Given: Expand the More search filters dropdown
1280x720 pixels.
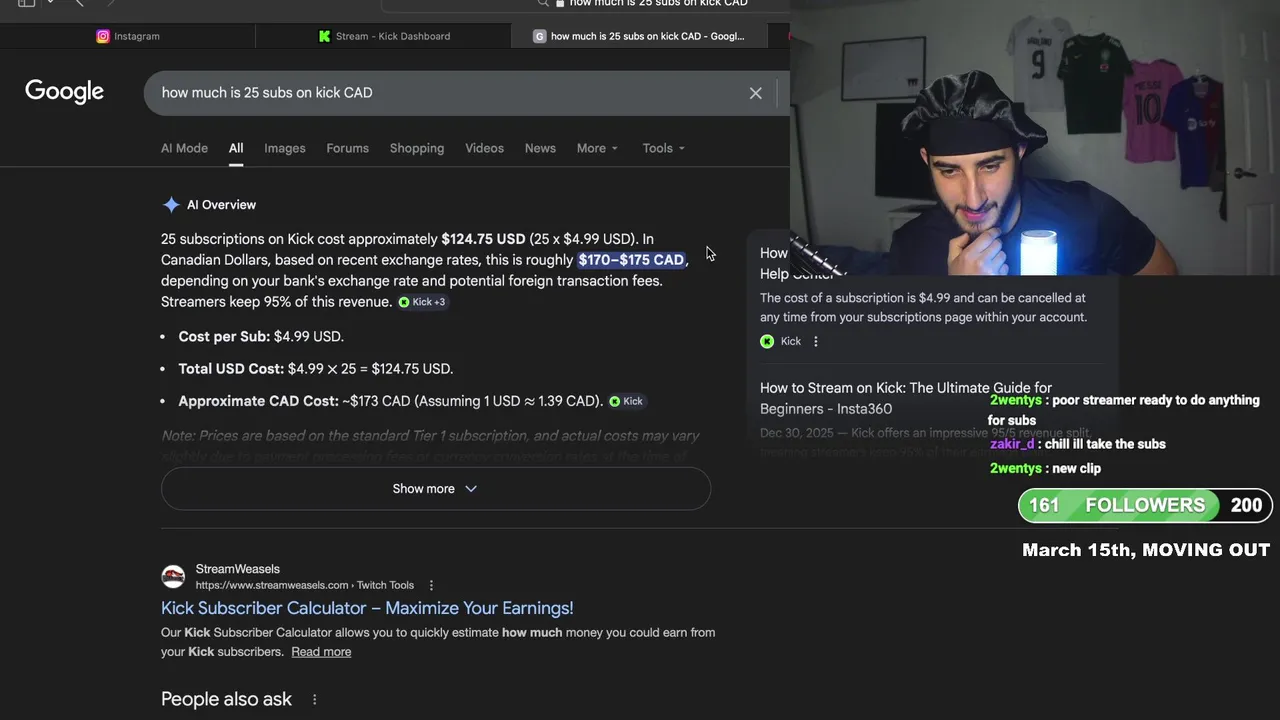Looking at the screenshot, I should (597, 148).
